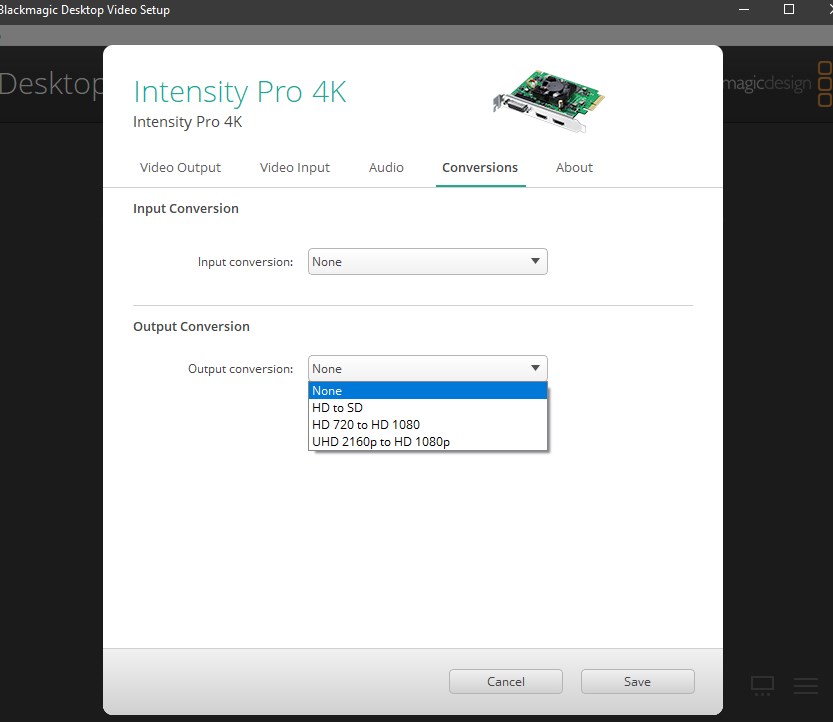
Task: Cancel the settings dialog
Action: (506, 681)
